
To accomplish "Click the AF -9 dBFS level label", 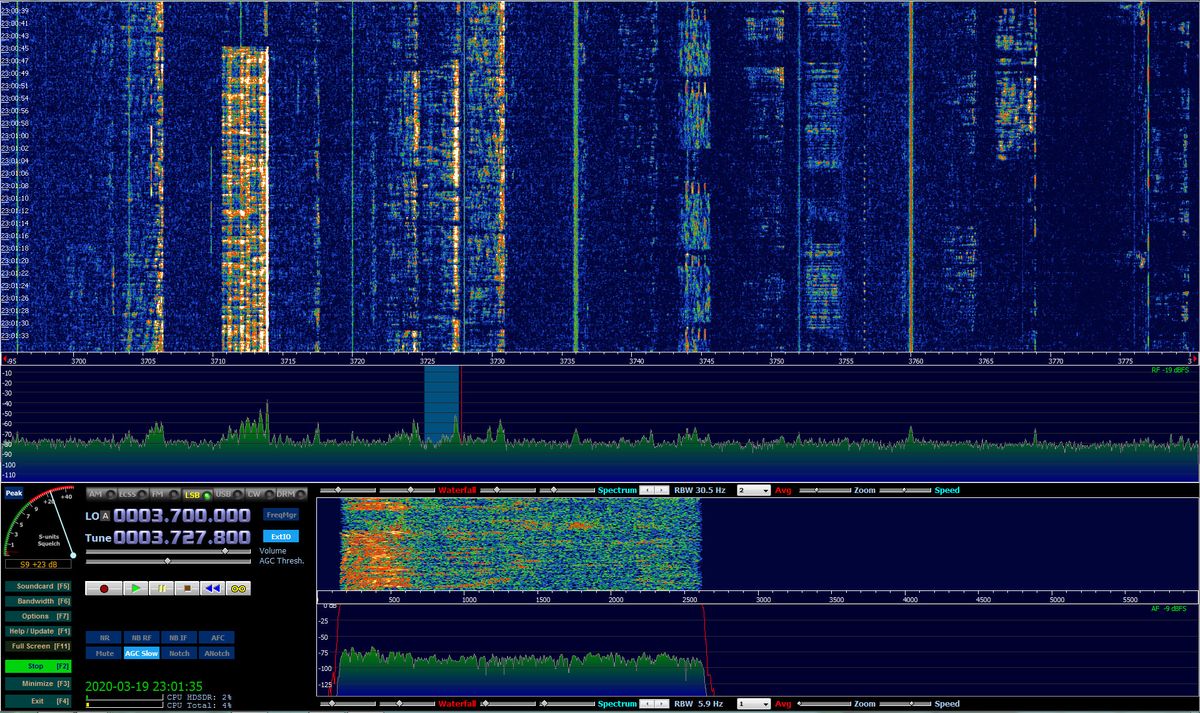I will pos(1169,608).
